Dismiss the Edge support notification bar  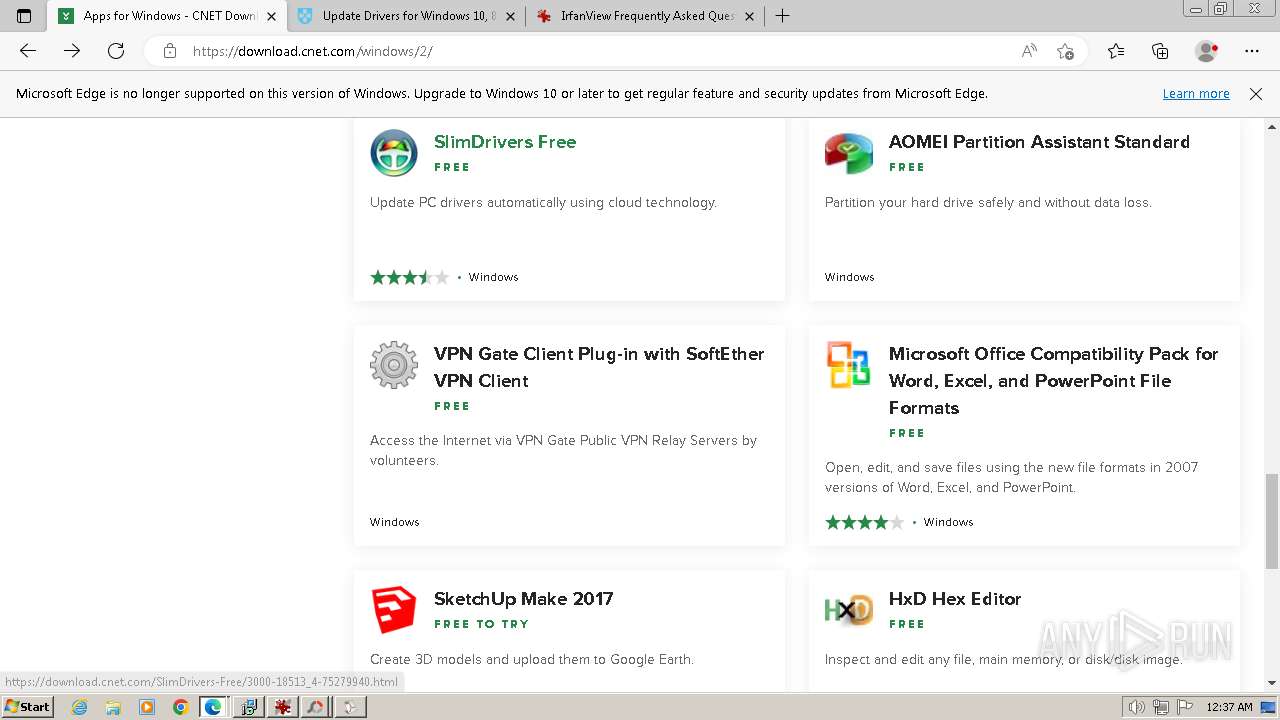click(x=1256, y=94)
